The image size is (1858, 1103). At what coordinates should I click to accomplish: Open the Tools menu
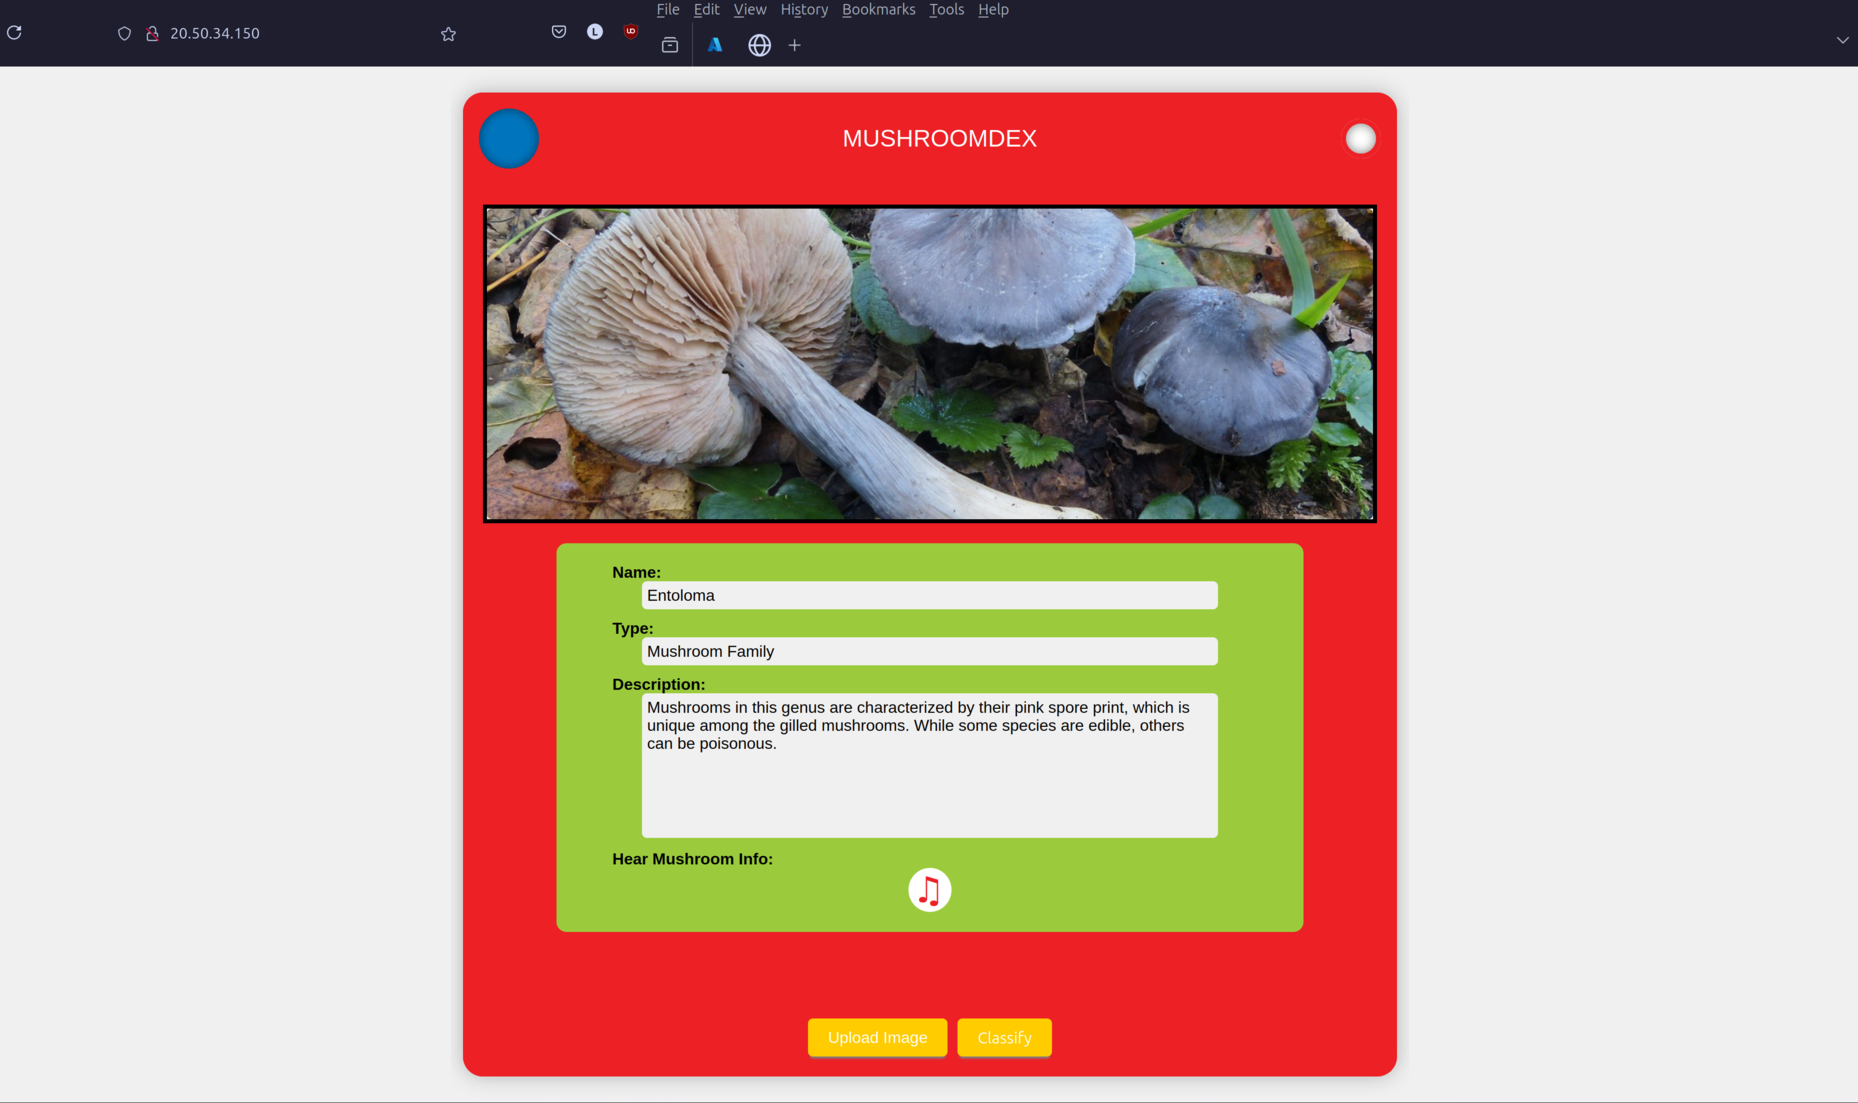pos(946,9)
